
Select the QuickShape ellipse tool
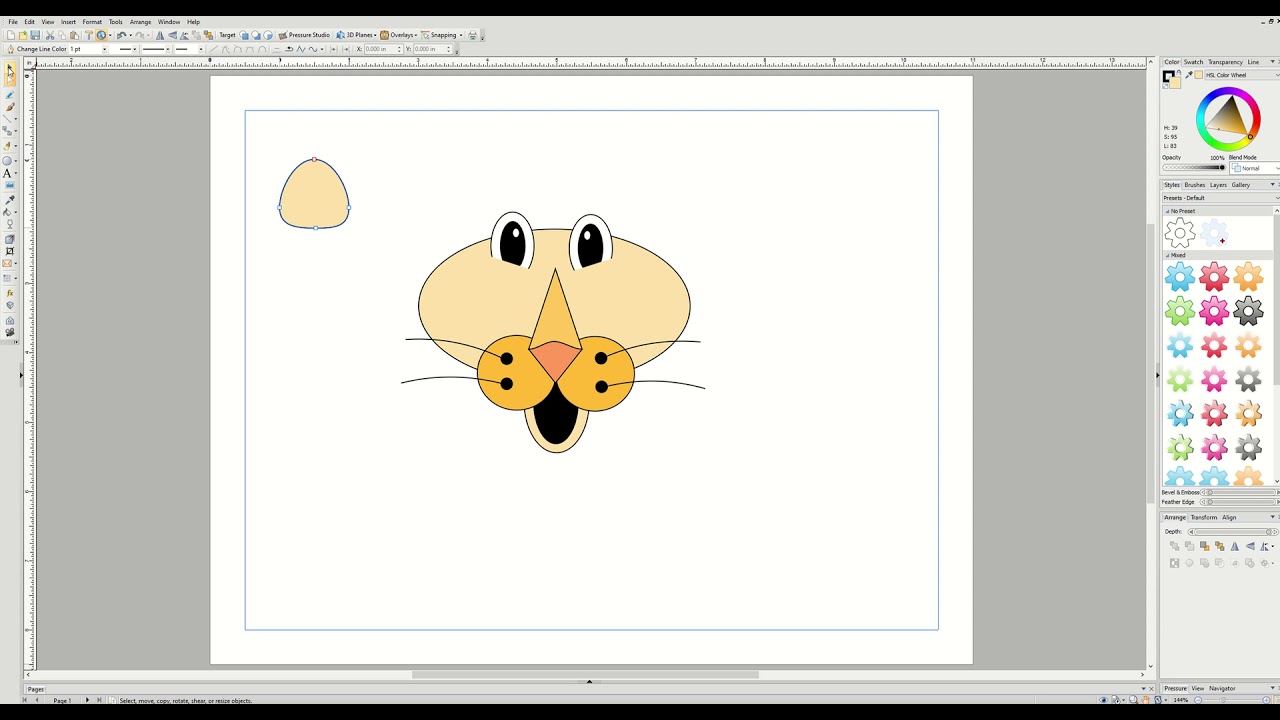point(8,160)
